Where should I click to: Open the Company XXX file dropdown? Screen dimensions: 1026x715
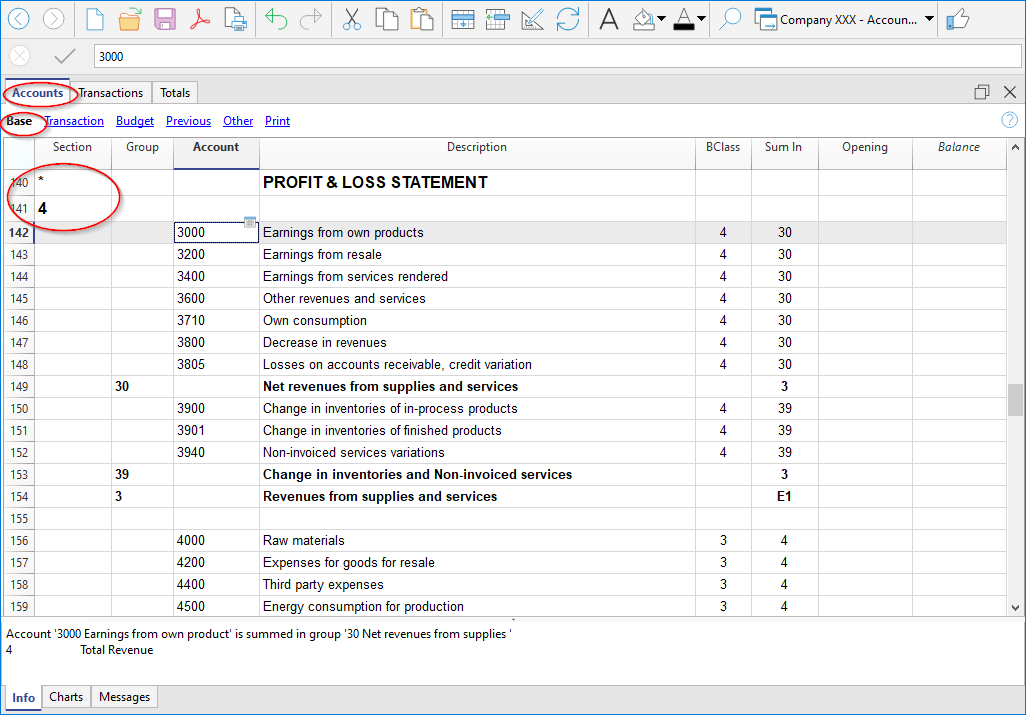[929, 19]
